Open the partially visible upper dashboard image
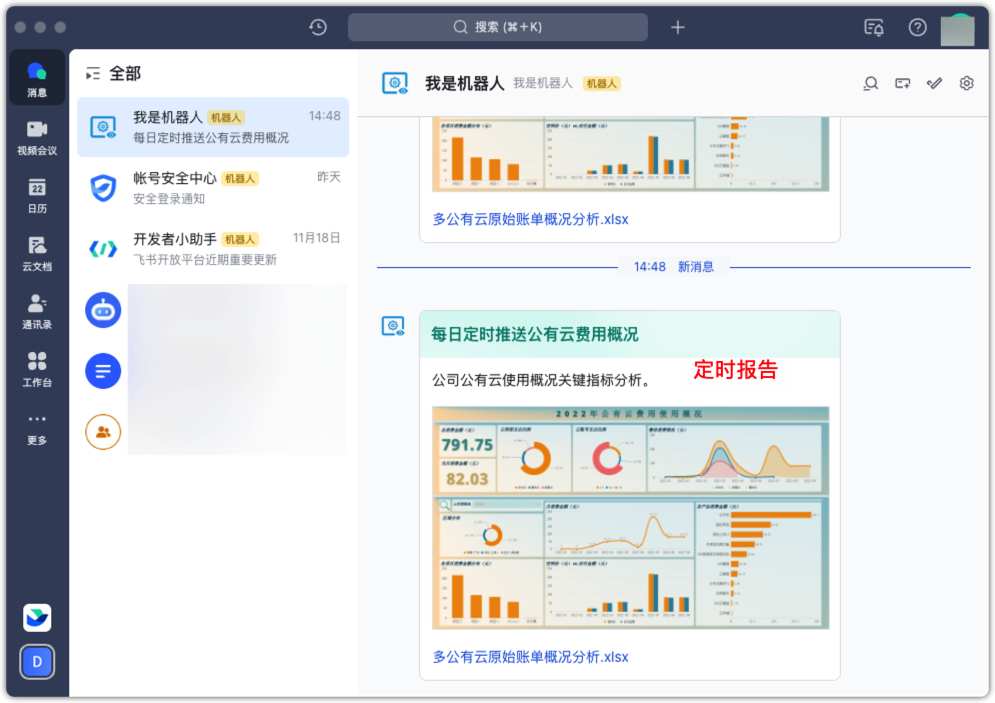This screenshot has height=703, width=995. point(631,154)
